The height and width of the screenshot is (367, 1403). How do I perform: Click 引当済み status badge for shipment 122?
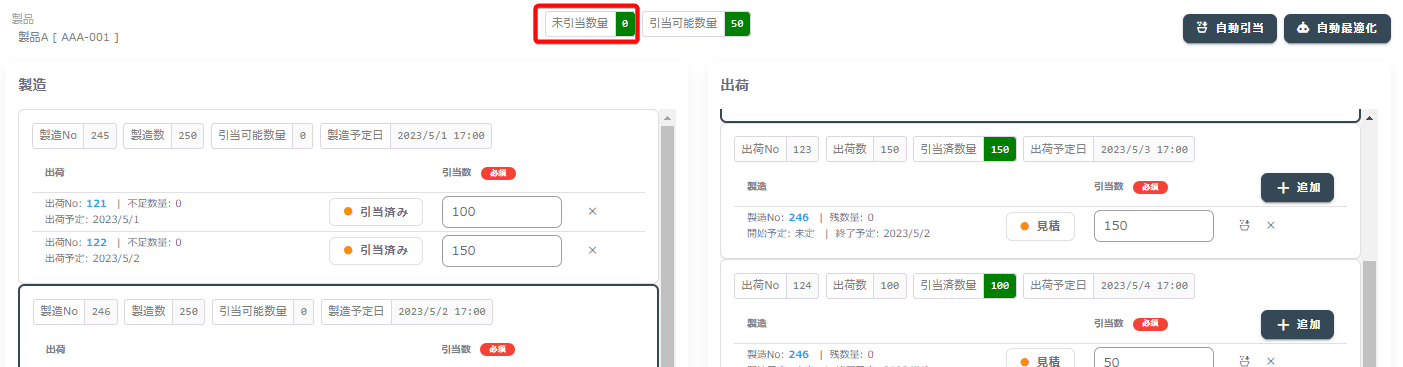coord(376,250)
